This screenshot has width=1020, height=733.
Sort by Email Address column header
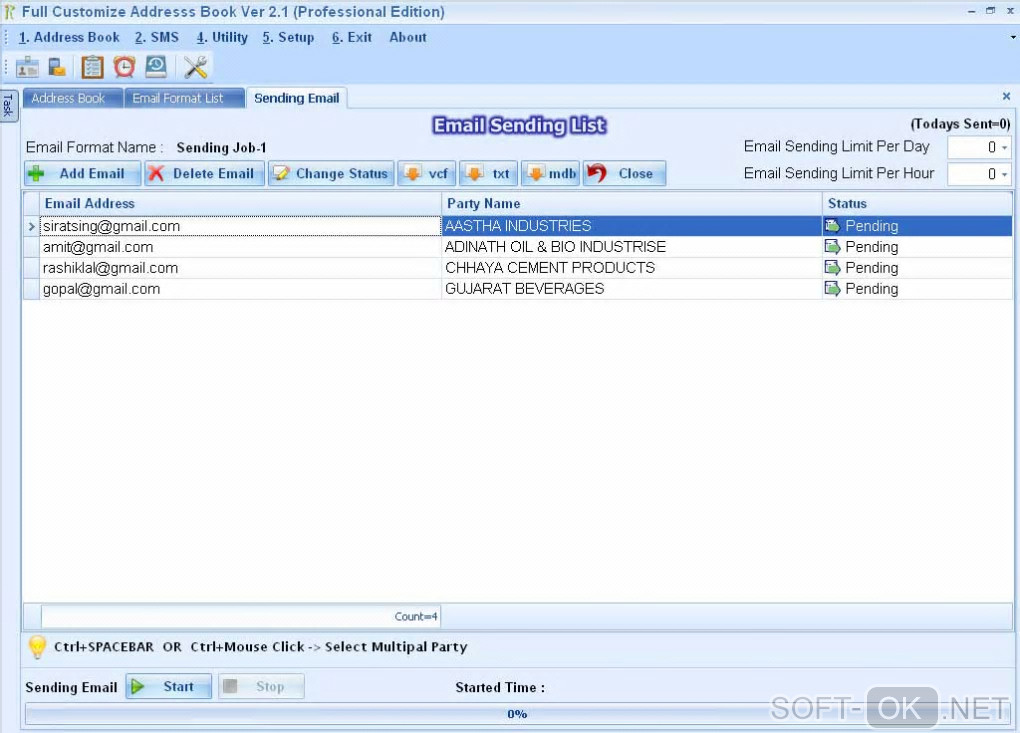240,204
